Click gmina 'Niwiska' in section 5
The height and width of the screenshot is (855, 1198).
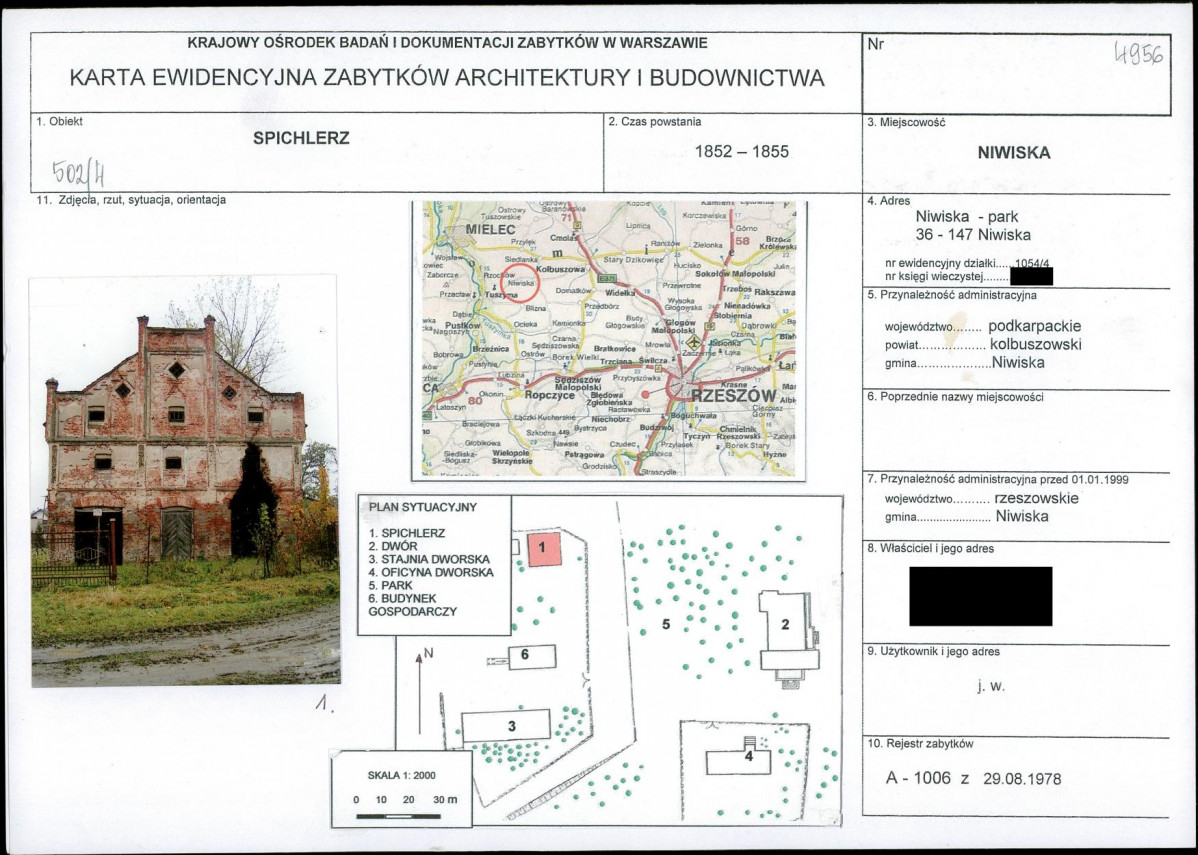pyautogui.click(x=1018, y=363)
